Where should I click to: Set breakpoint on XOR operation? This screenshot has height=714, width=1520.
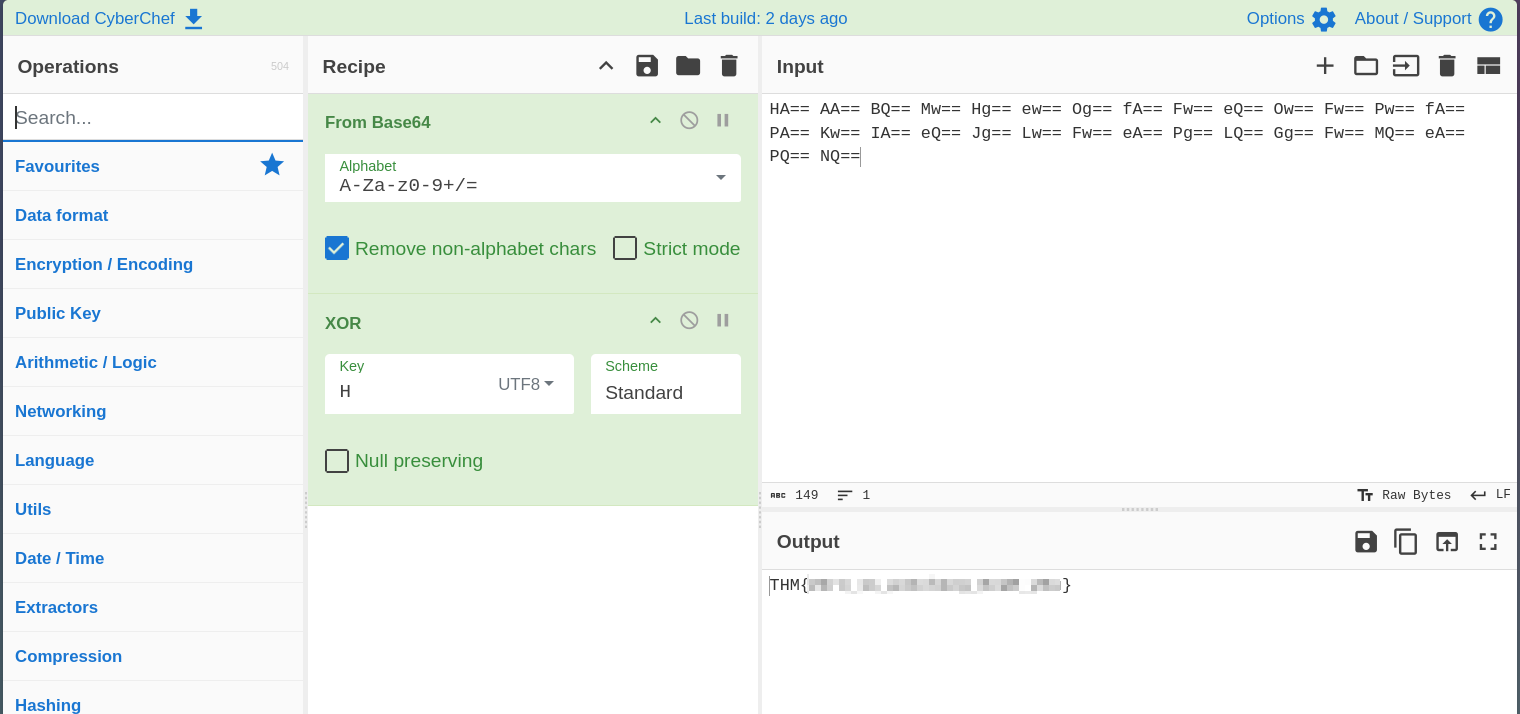(722, 320)
